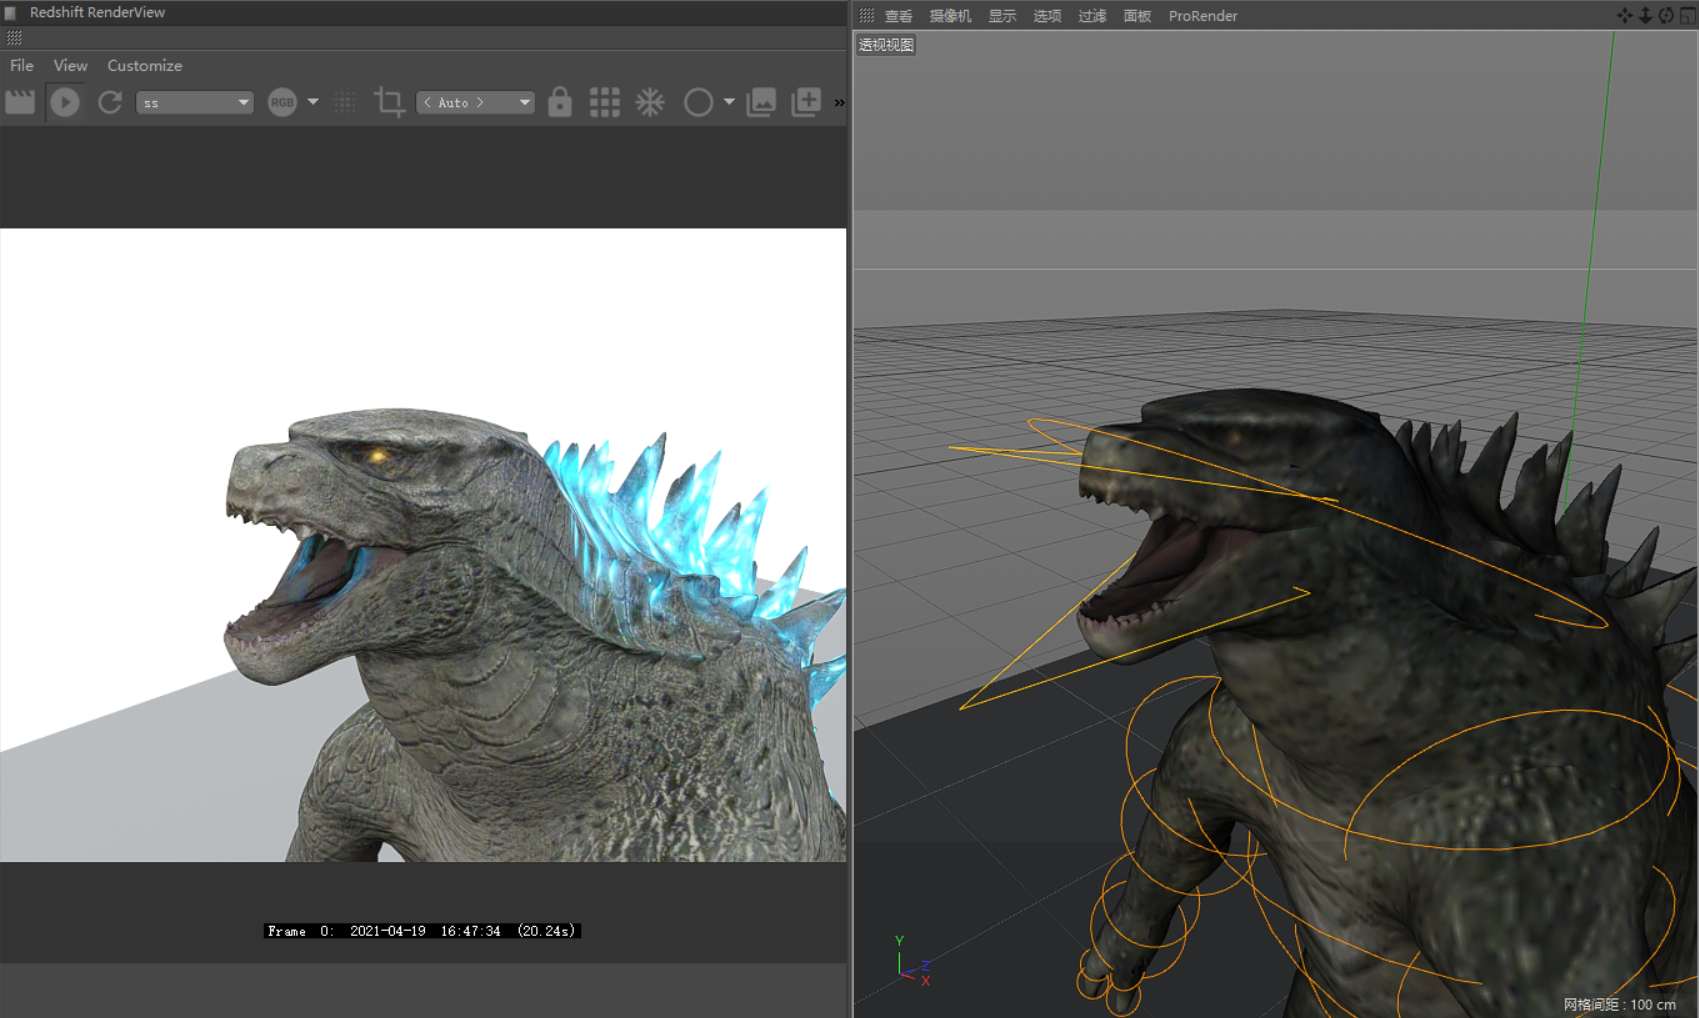Image resolution: width=1699 pixels, height=1018 pixels.
Task: Click the nine-square grid icon
Action: [x=605, y=102]
